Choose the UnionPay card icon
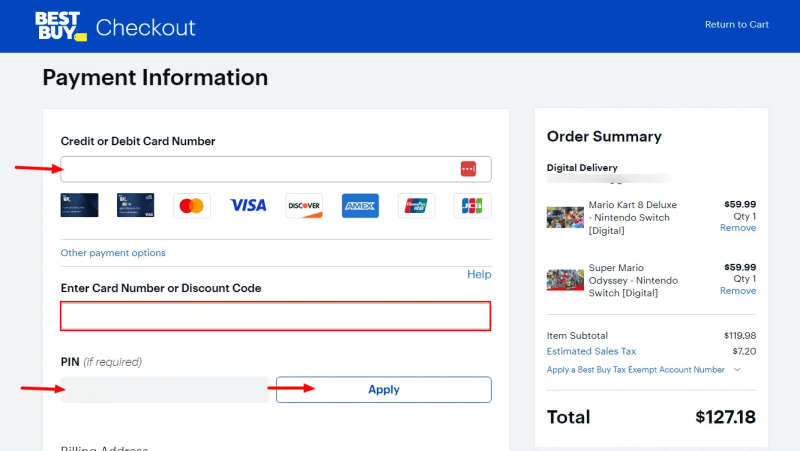The height and width of the screenshot is (451, 800). coord(416,206)
